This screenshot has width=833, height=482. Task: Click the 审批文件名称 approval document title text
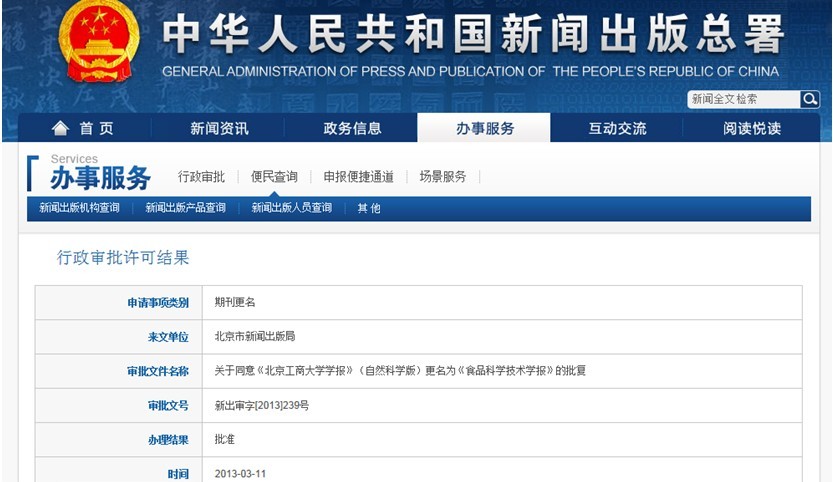[x=400, y=371]
